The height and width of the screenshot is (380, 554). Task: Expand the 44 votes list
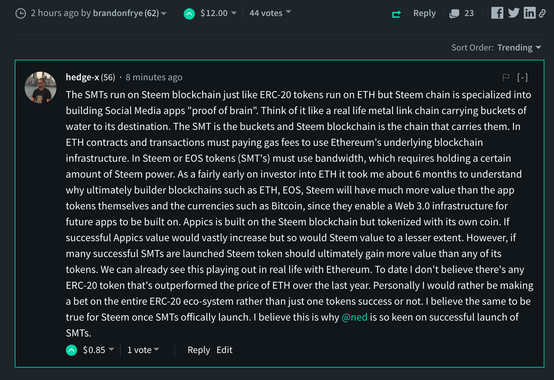pos(270,13)
